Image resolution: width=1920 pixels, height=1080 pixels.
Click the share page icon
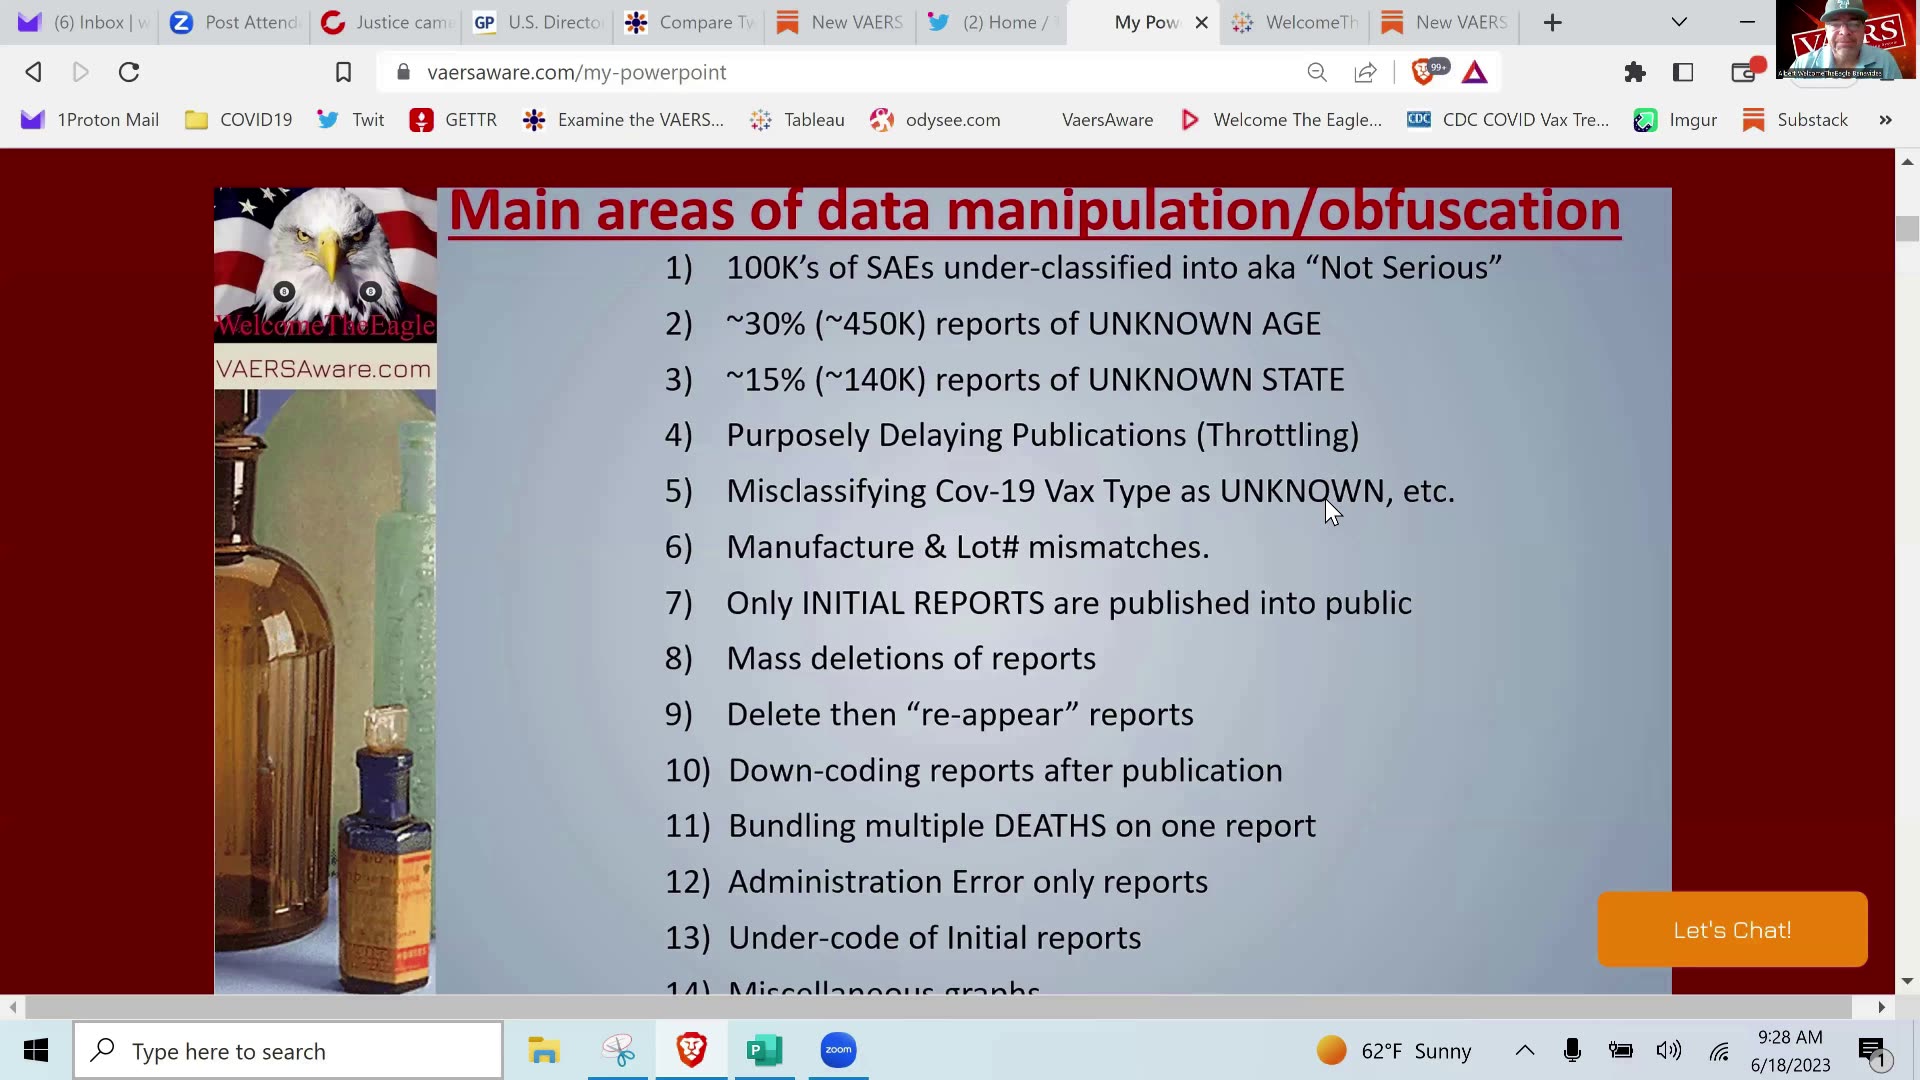pyautogui.click(x=1365, y=72)
